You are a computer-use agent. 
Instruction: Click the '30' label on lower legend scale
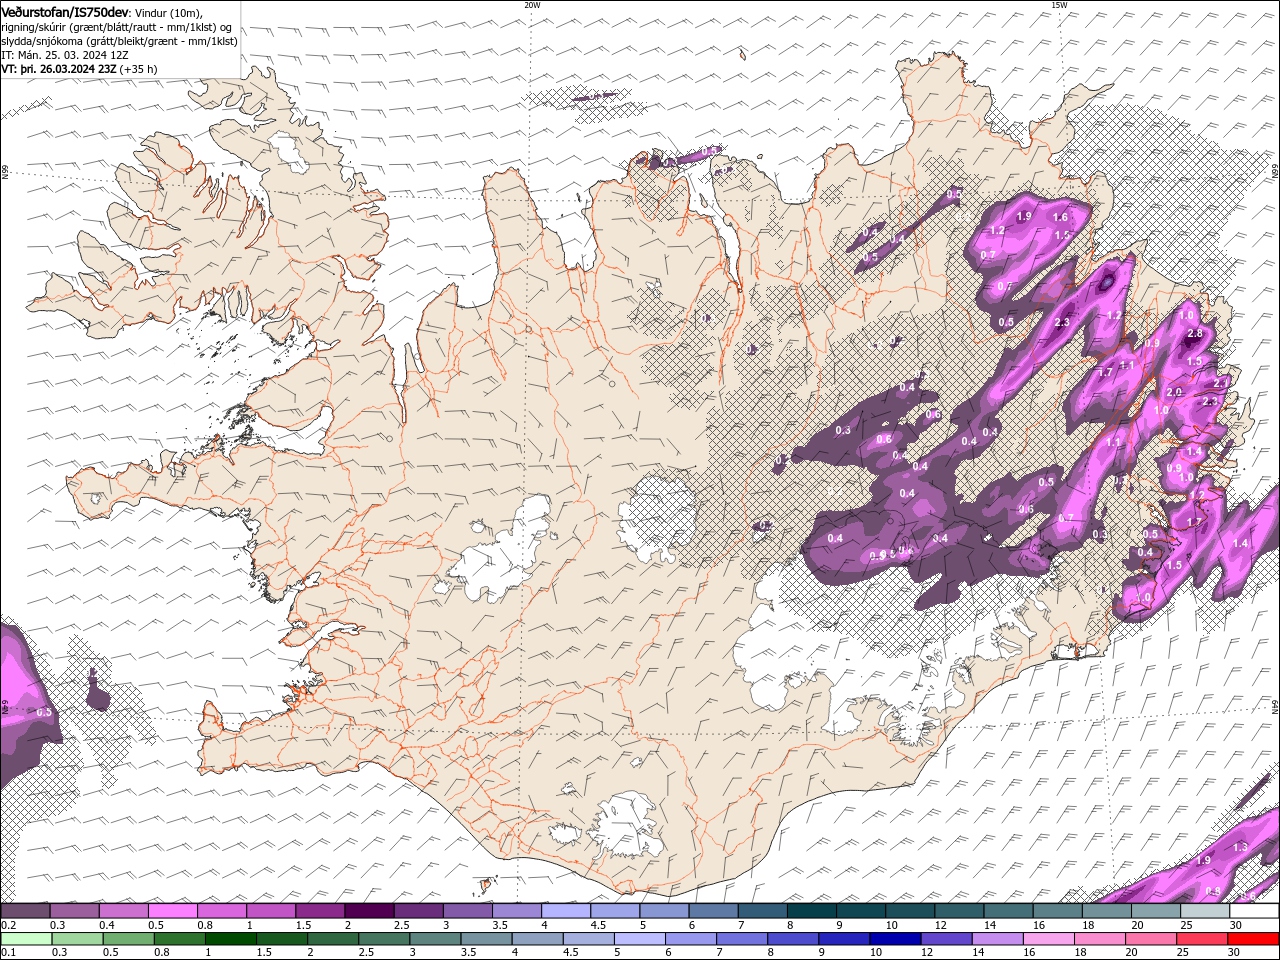click(1234, 952)
